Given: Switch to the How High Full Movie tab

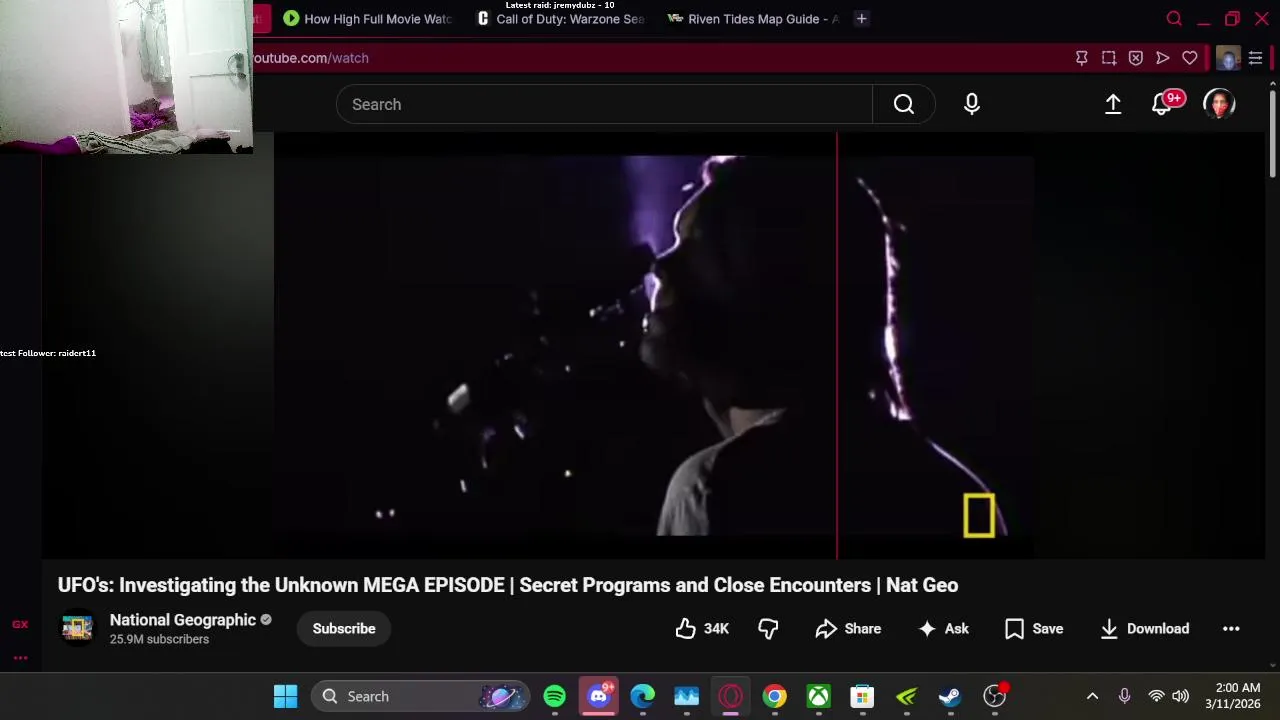Looking at the screenshot, I should coord(368,19).
